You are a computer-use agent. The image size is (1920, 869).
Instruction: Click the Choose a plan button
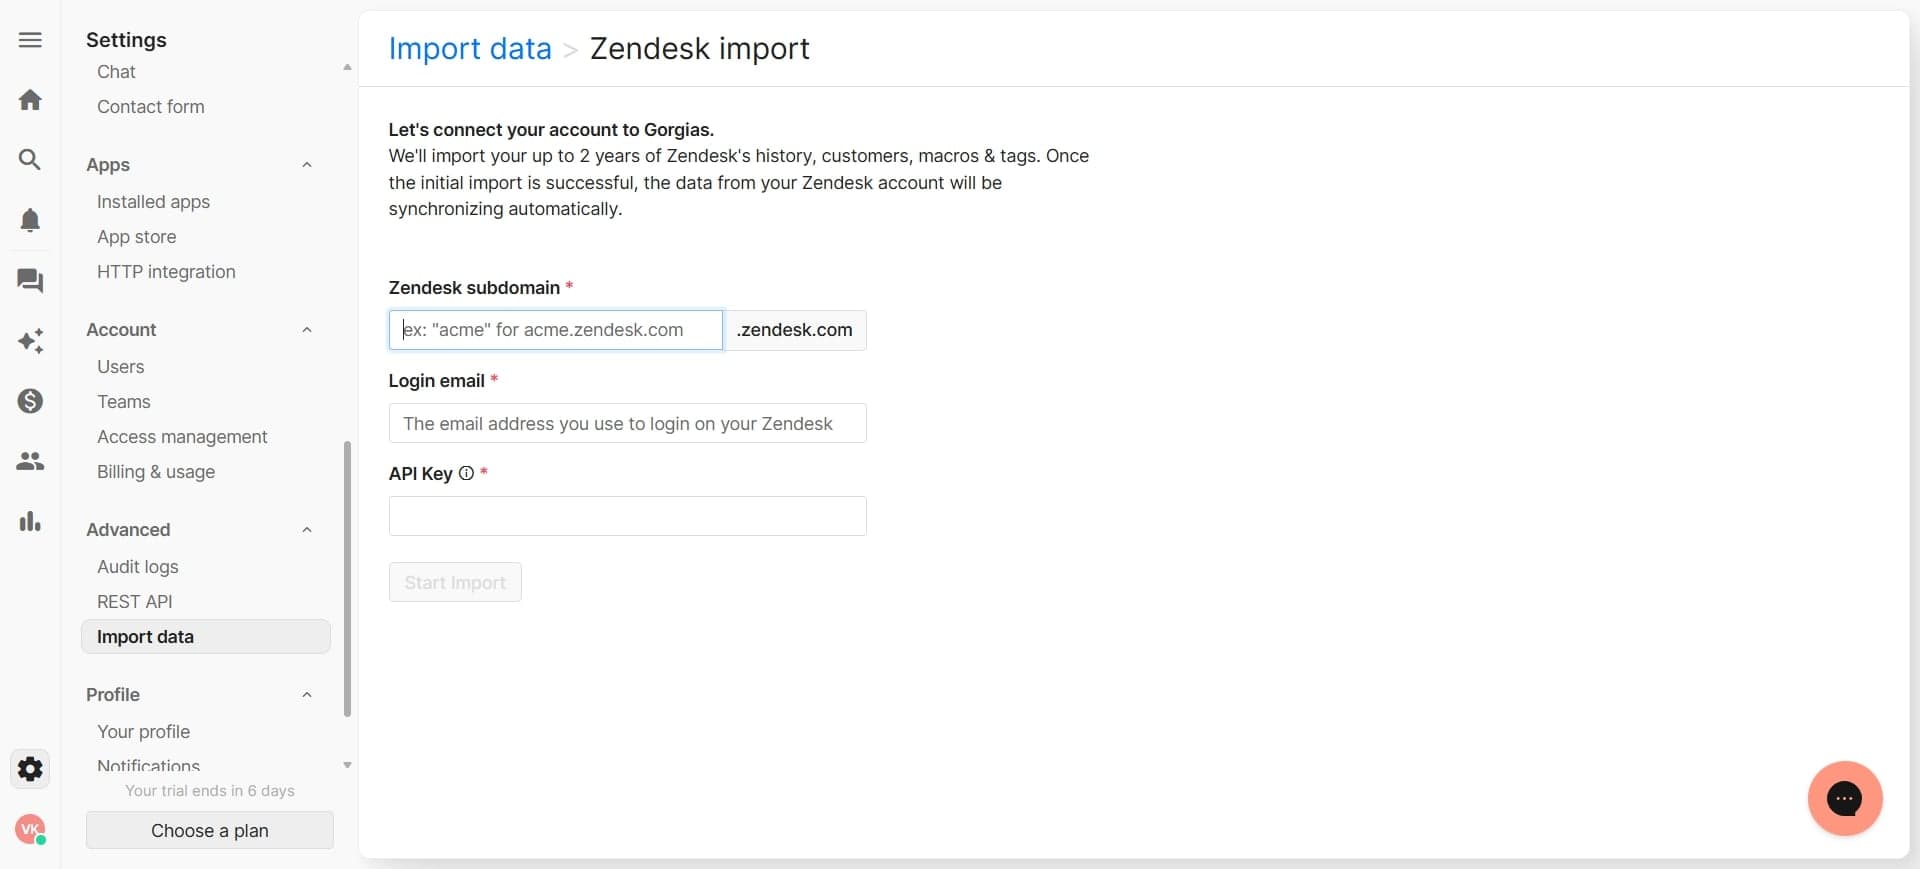(210, 830)
